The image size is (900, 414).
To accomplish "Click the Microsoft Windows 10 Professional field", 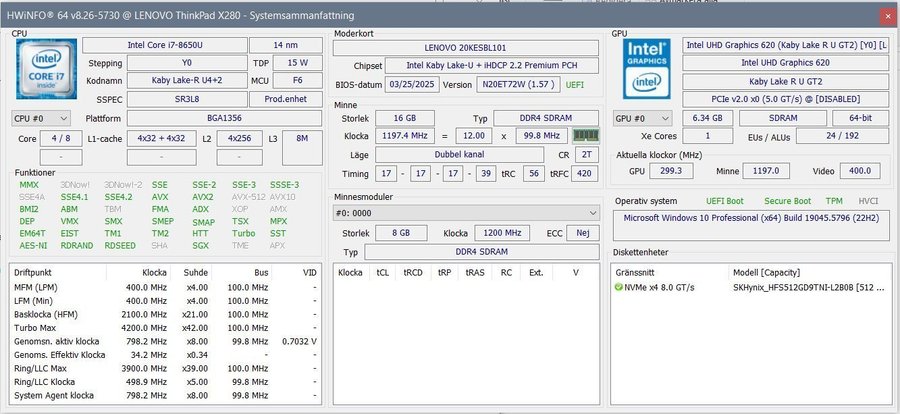I will pyautogui.click(x=751, y=226).
